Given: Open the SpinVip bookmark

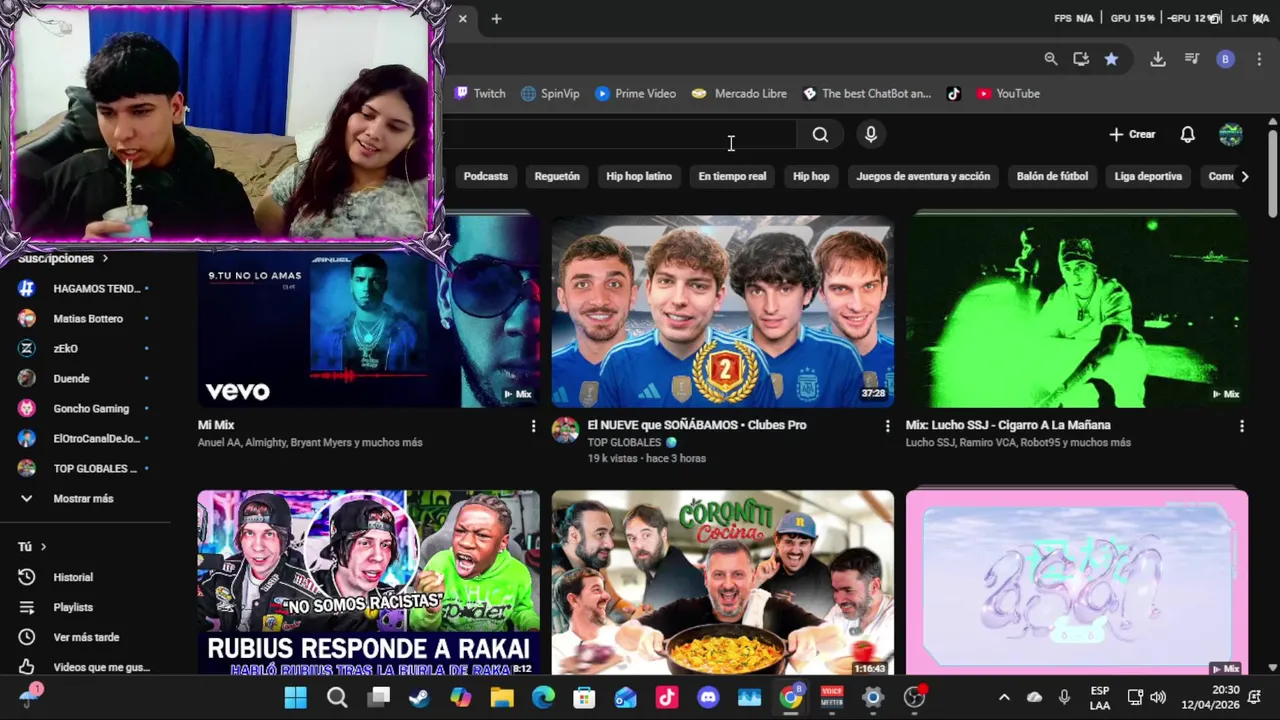Looking at the screenshot, I should coord(550,93).
